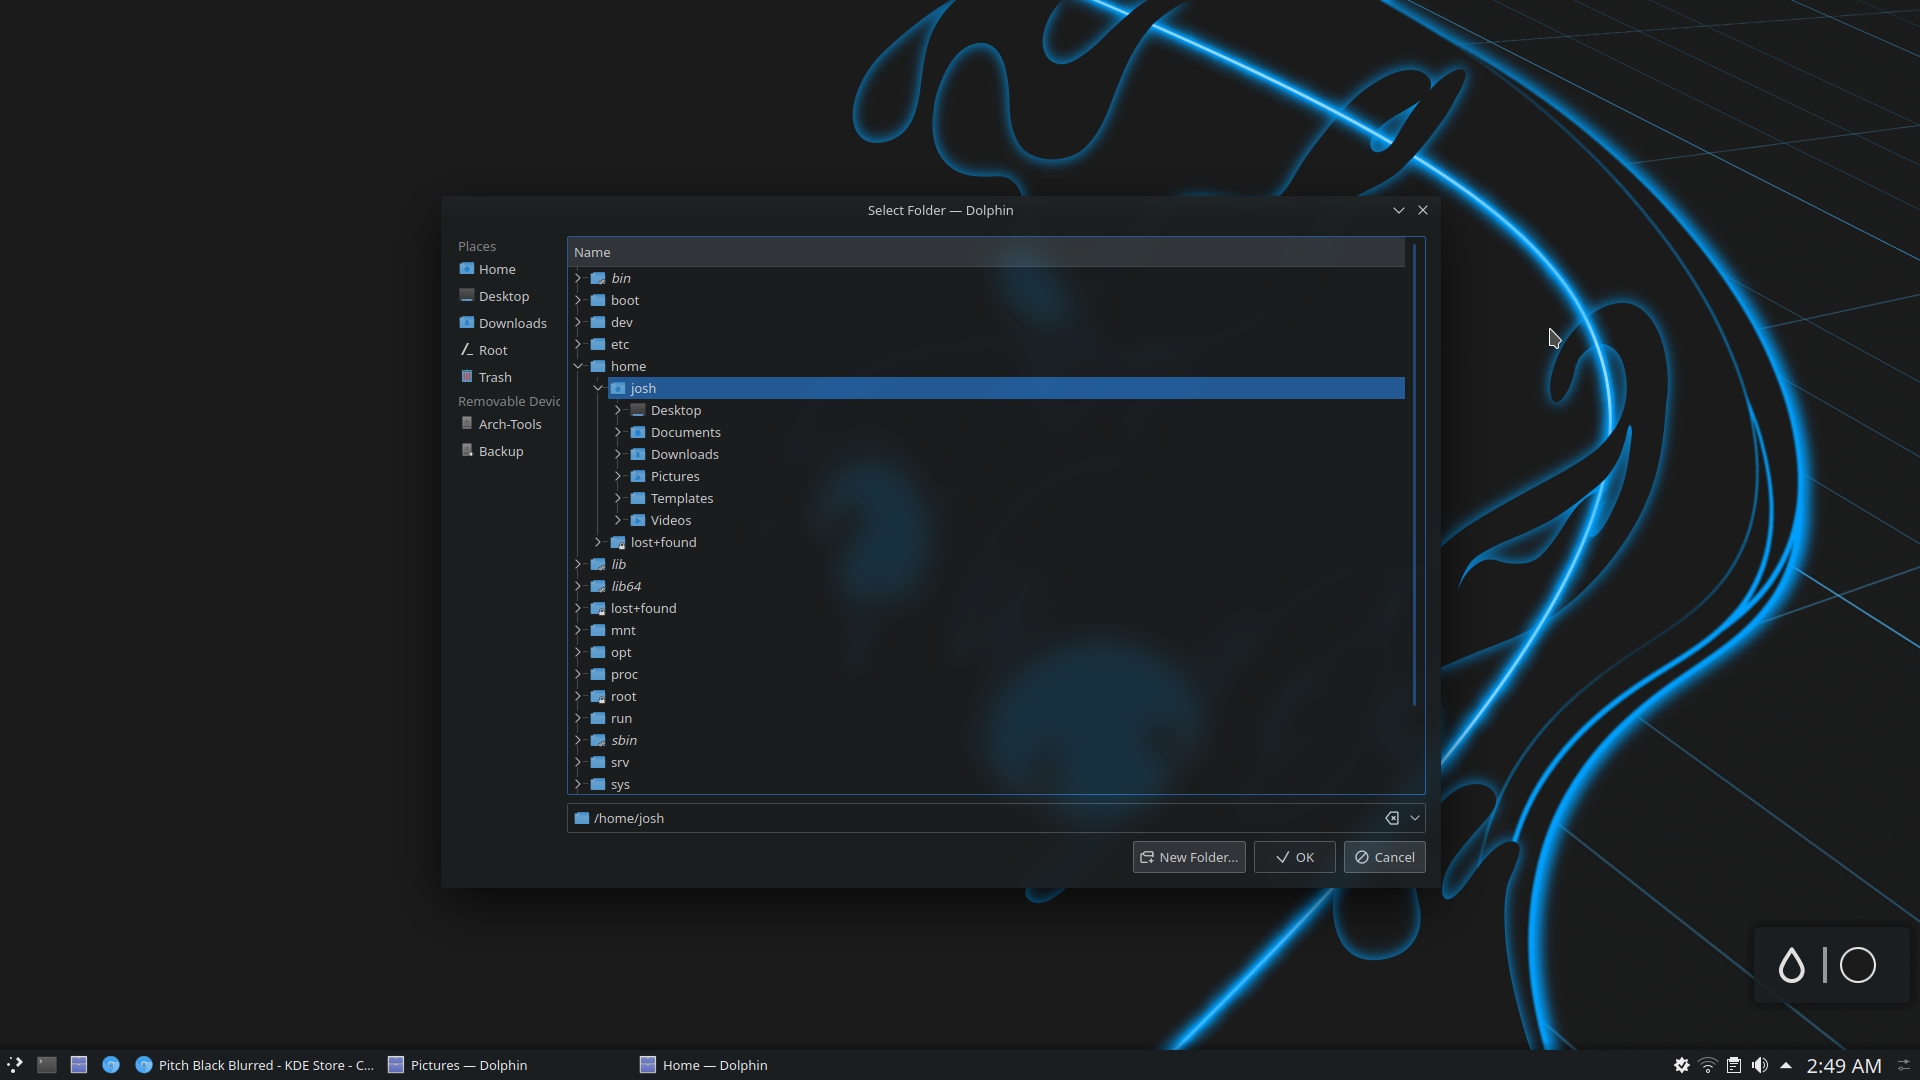Open the application launcher in taskbar
The width and height of the screenshot is (1920, 1080).
tap(15, 1065)
